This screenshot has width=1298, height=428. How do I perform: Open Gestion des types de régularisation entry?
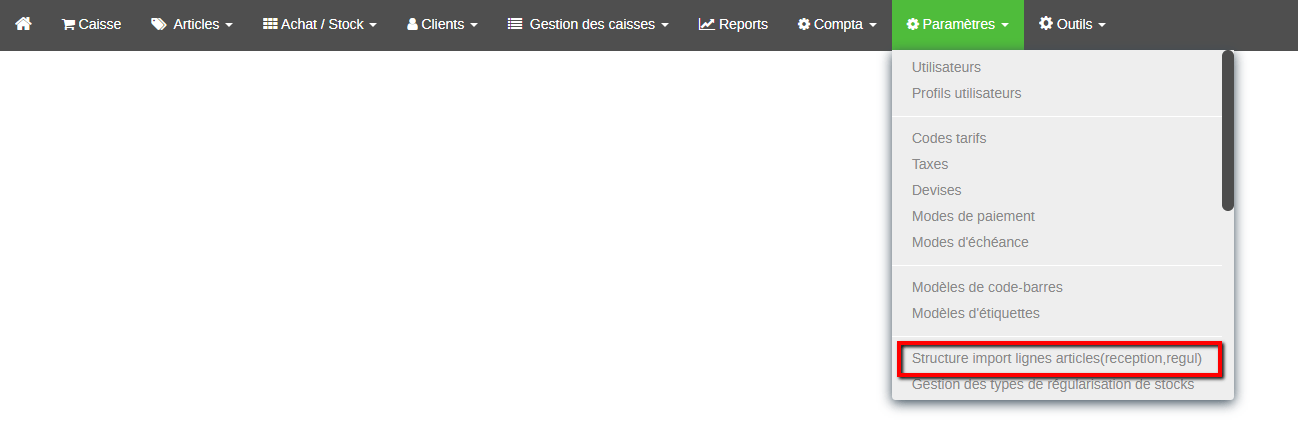(x=1053, y=384)
